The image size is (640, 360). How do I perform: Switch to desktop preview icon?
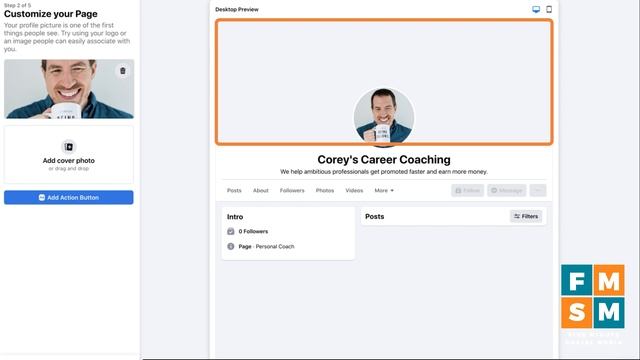coord(536,9)
